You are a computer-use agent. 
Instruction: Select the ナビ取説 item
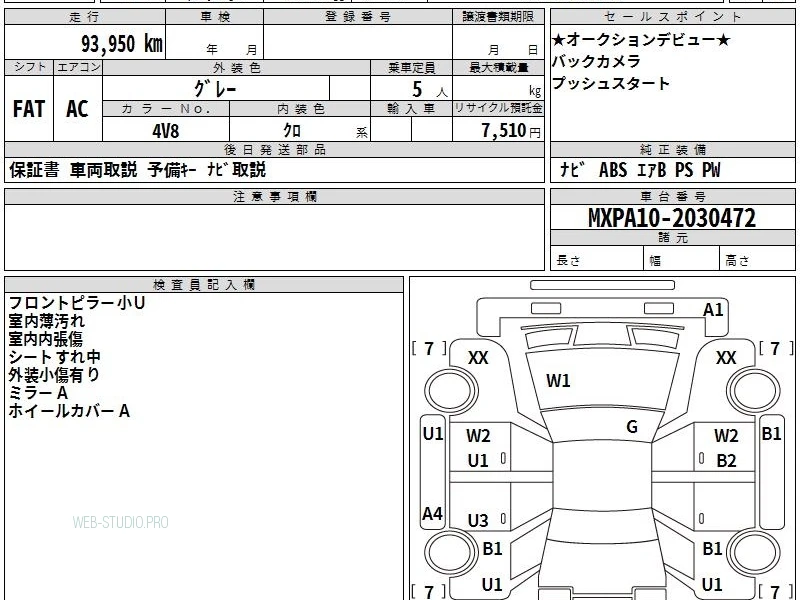pyautogui.click(x=236, y=170)
